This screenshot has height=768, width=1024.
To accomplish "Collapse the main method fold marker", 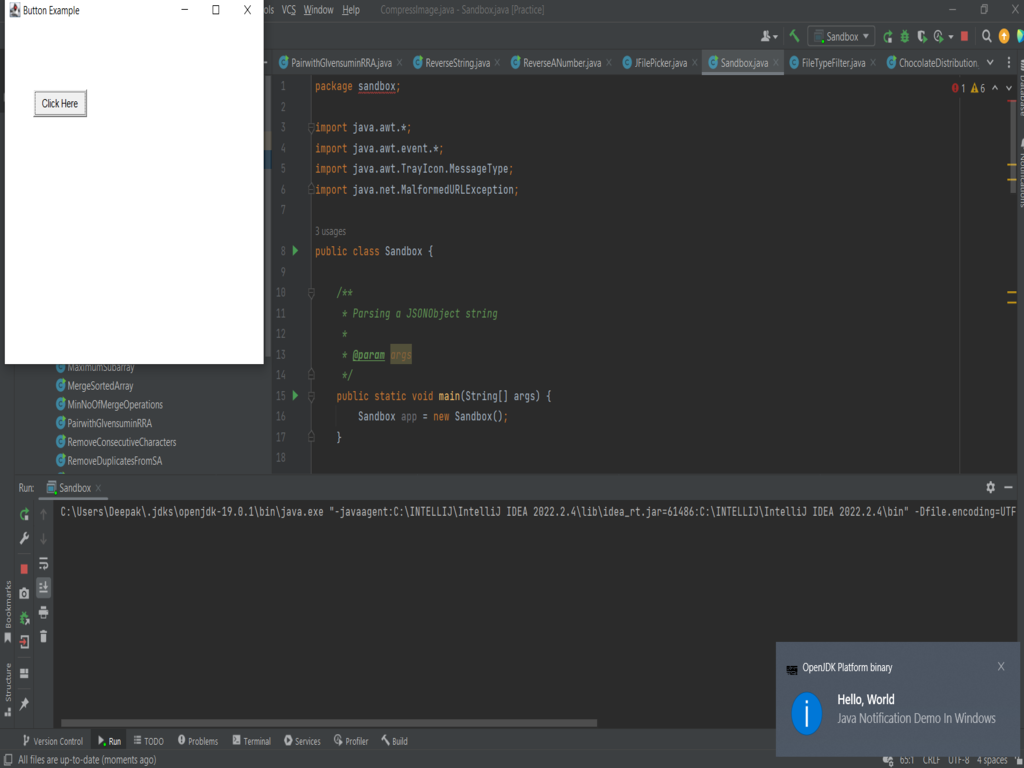I will (x=312, y=396).
